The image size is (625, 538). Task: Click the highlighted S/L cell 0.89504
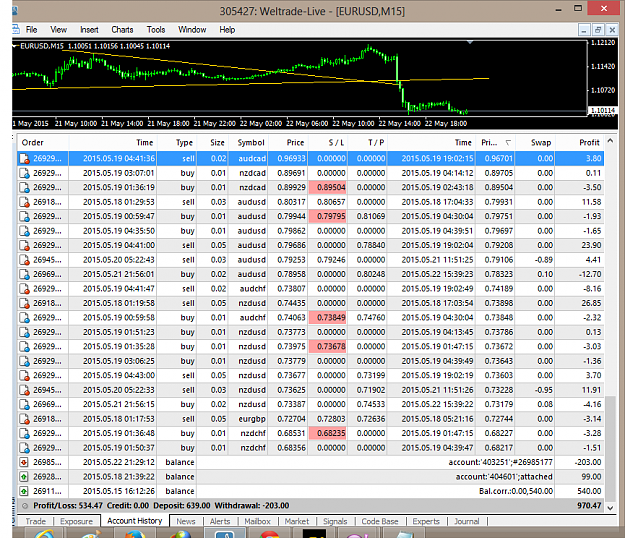[328, 188]
